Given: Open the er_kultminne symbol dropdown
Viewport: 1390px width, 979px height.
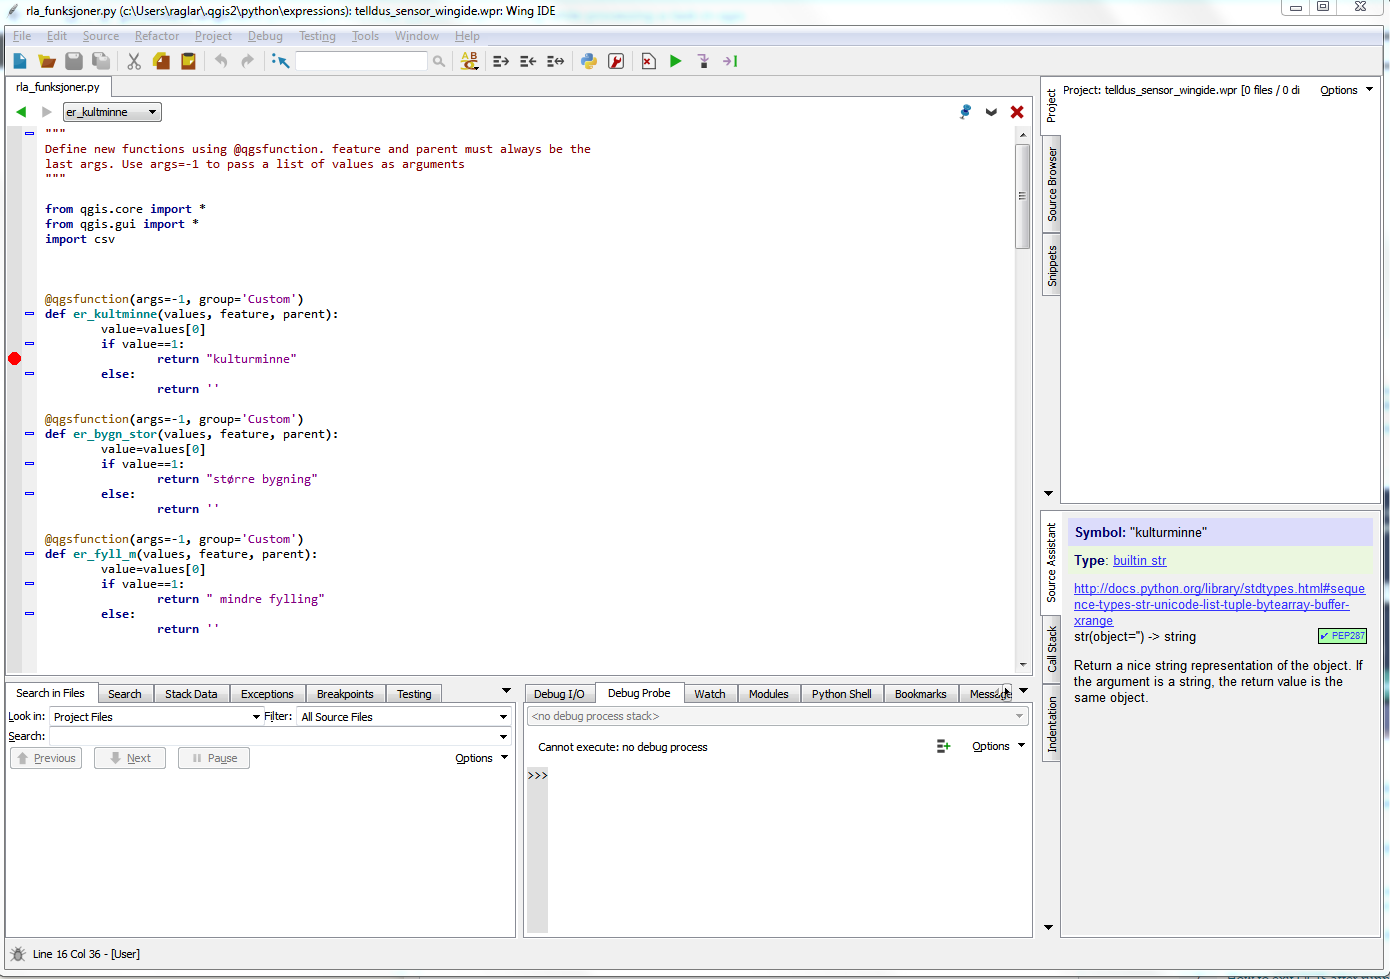Looking at the screenshot, I should point(112,112).
